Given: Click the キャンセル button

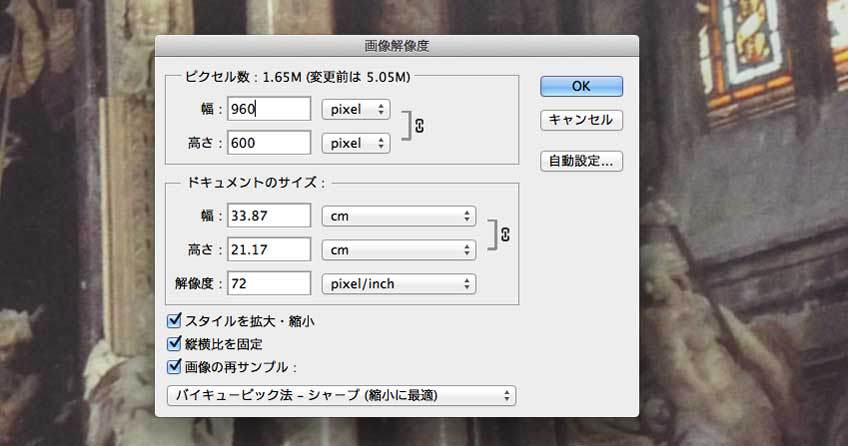Looking at the screenshot, I should pyautogui.click(x=581, y=120).
